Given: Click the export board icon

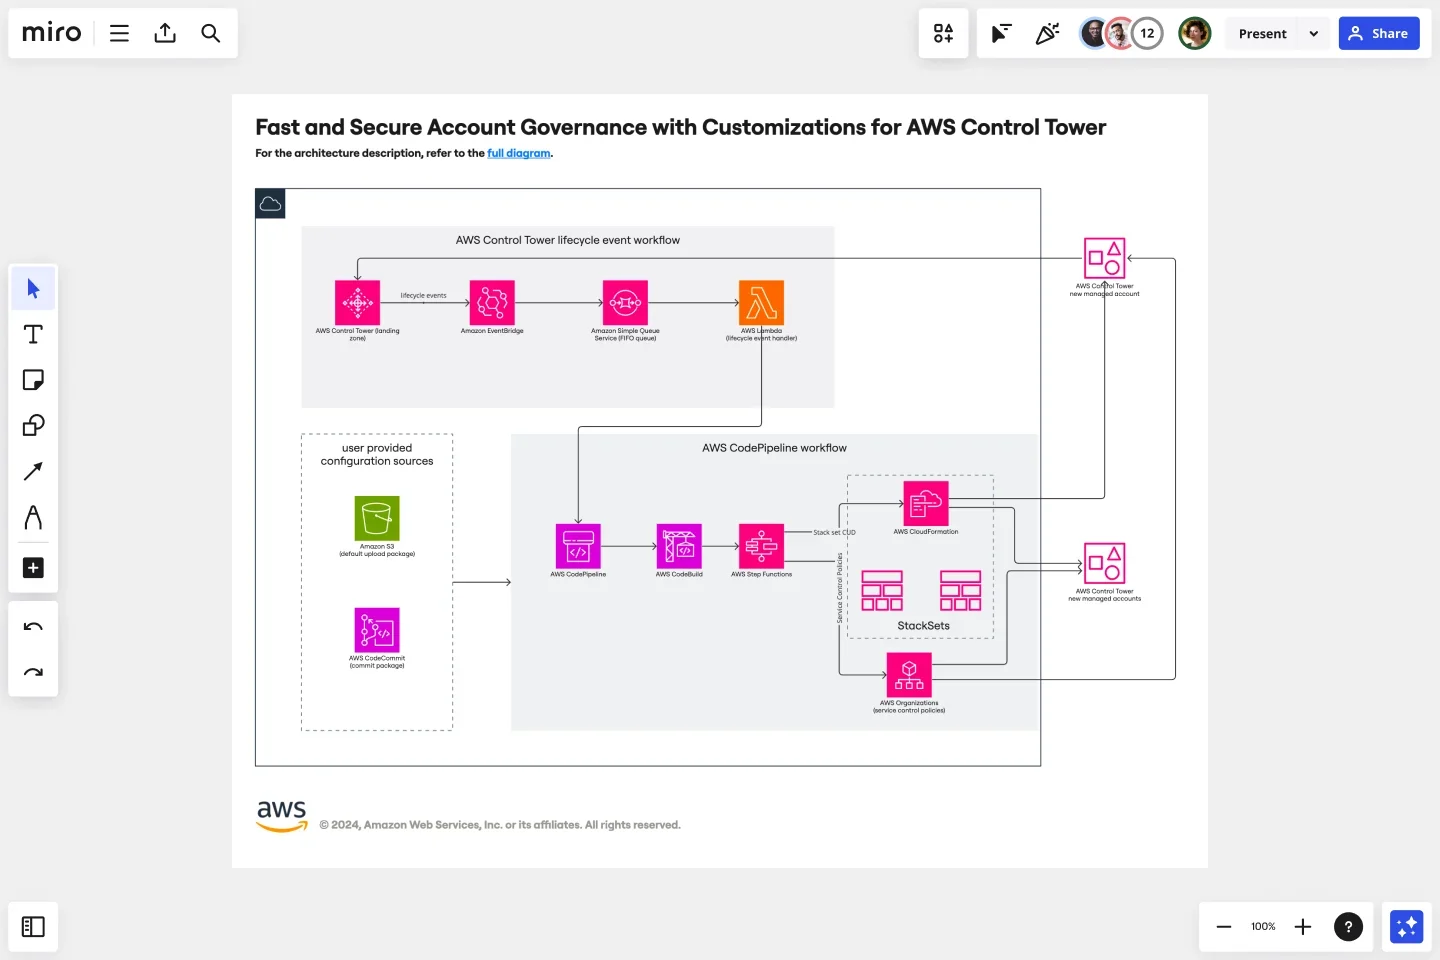Looking at the screenshot, I should [165, 33].
